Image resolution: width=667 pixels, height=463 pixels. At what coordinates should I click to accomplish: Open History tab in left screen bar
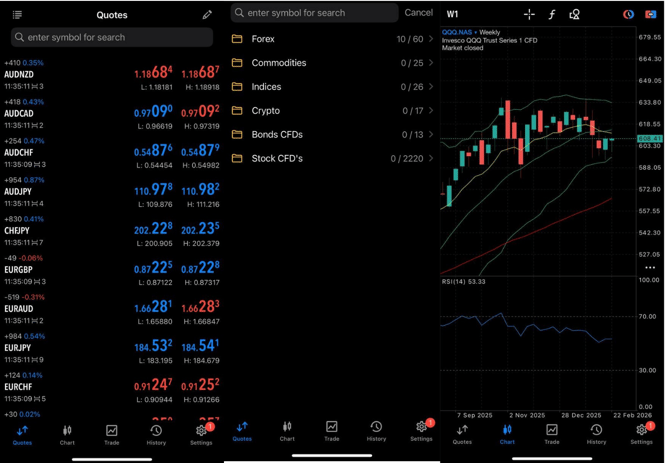(x=156, y=435)
